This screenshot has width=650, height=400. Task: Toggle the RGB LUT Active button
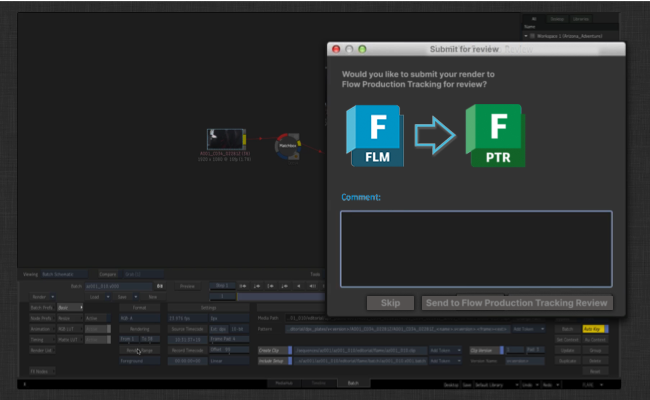[98, 329]
